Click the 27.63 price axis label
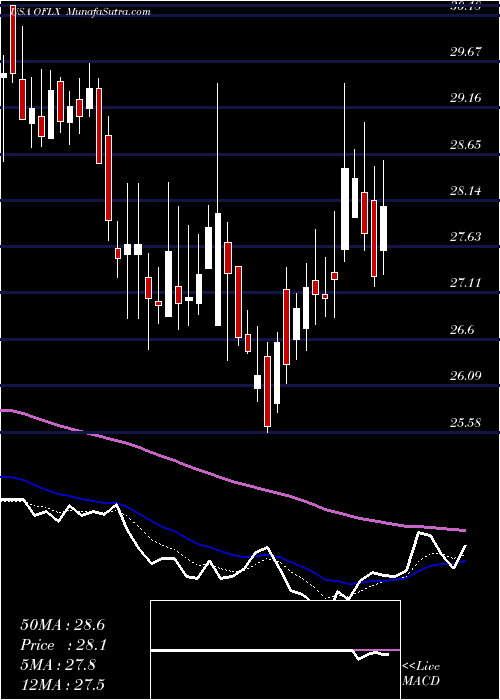 pyautogui.click(x=466, y=237)
